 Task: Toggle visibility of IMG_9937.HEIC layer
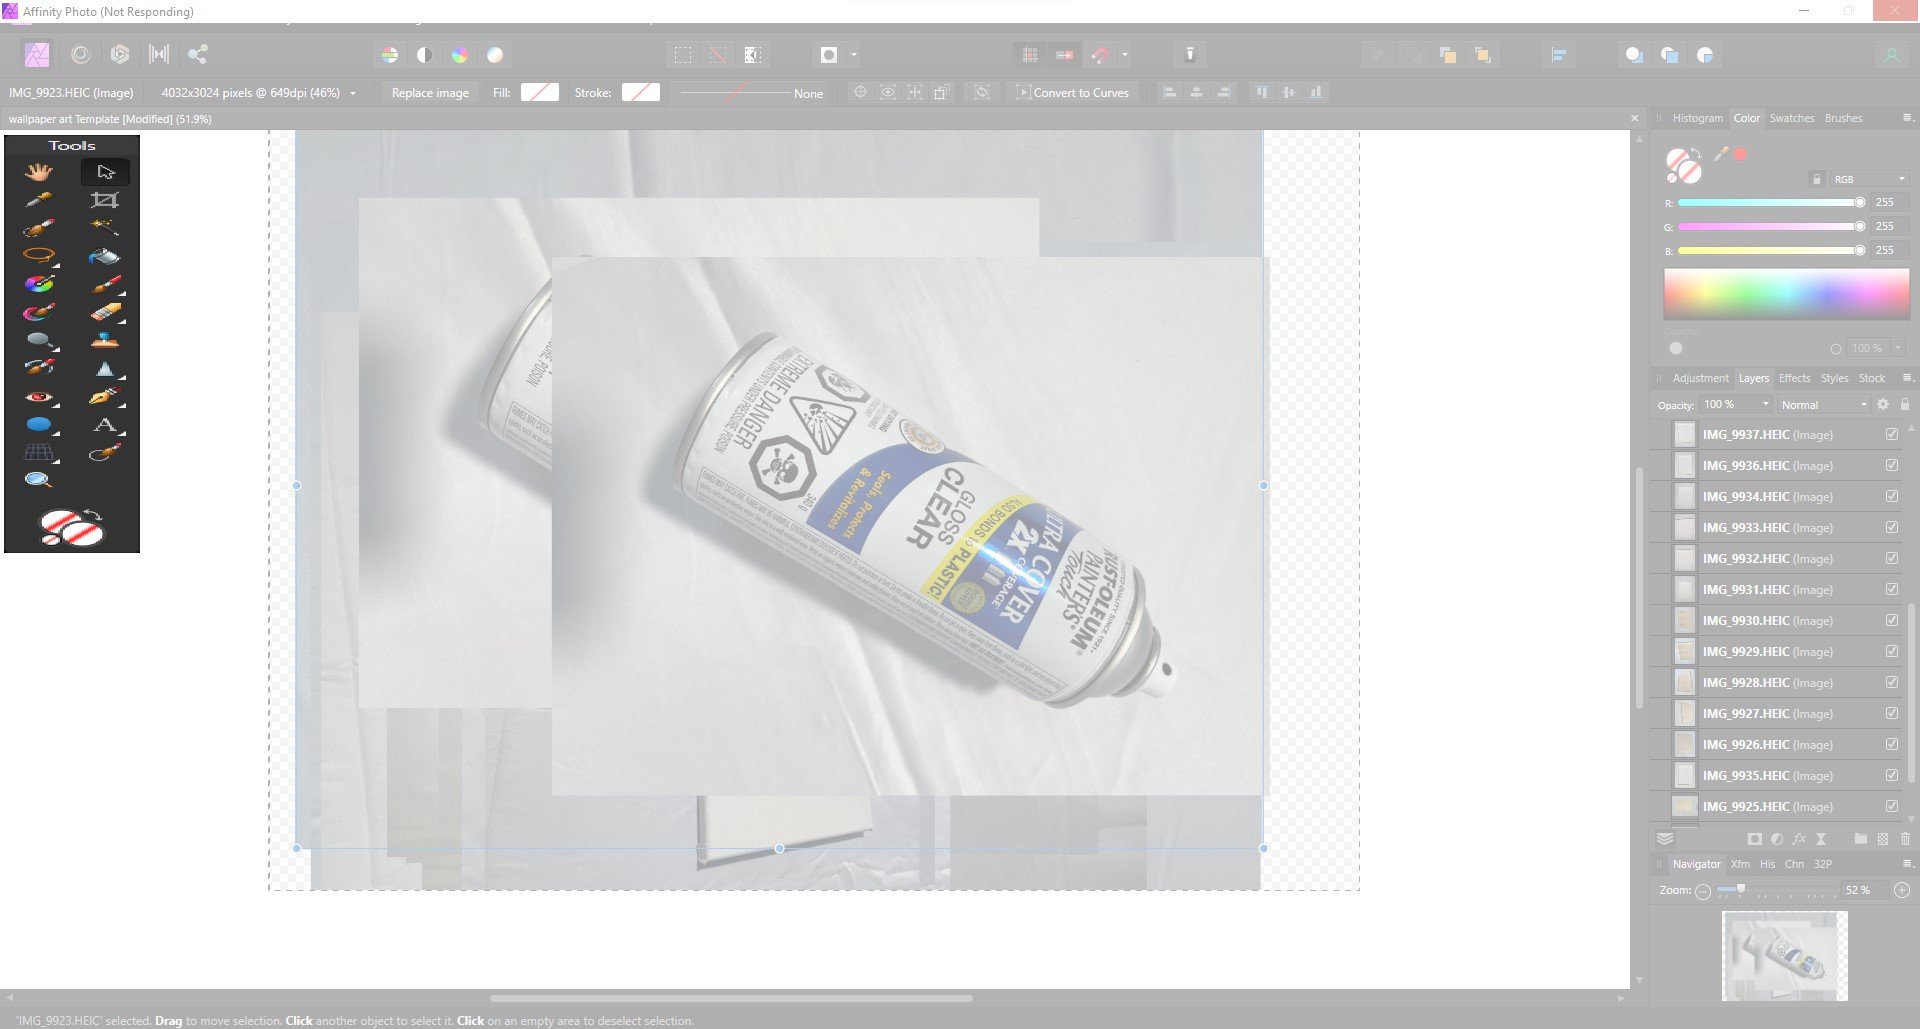(x=1892, y=434)
